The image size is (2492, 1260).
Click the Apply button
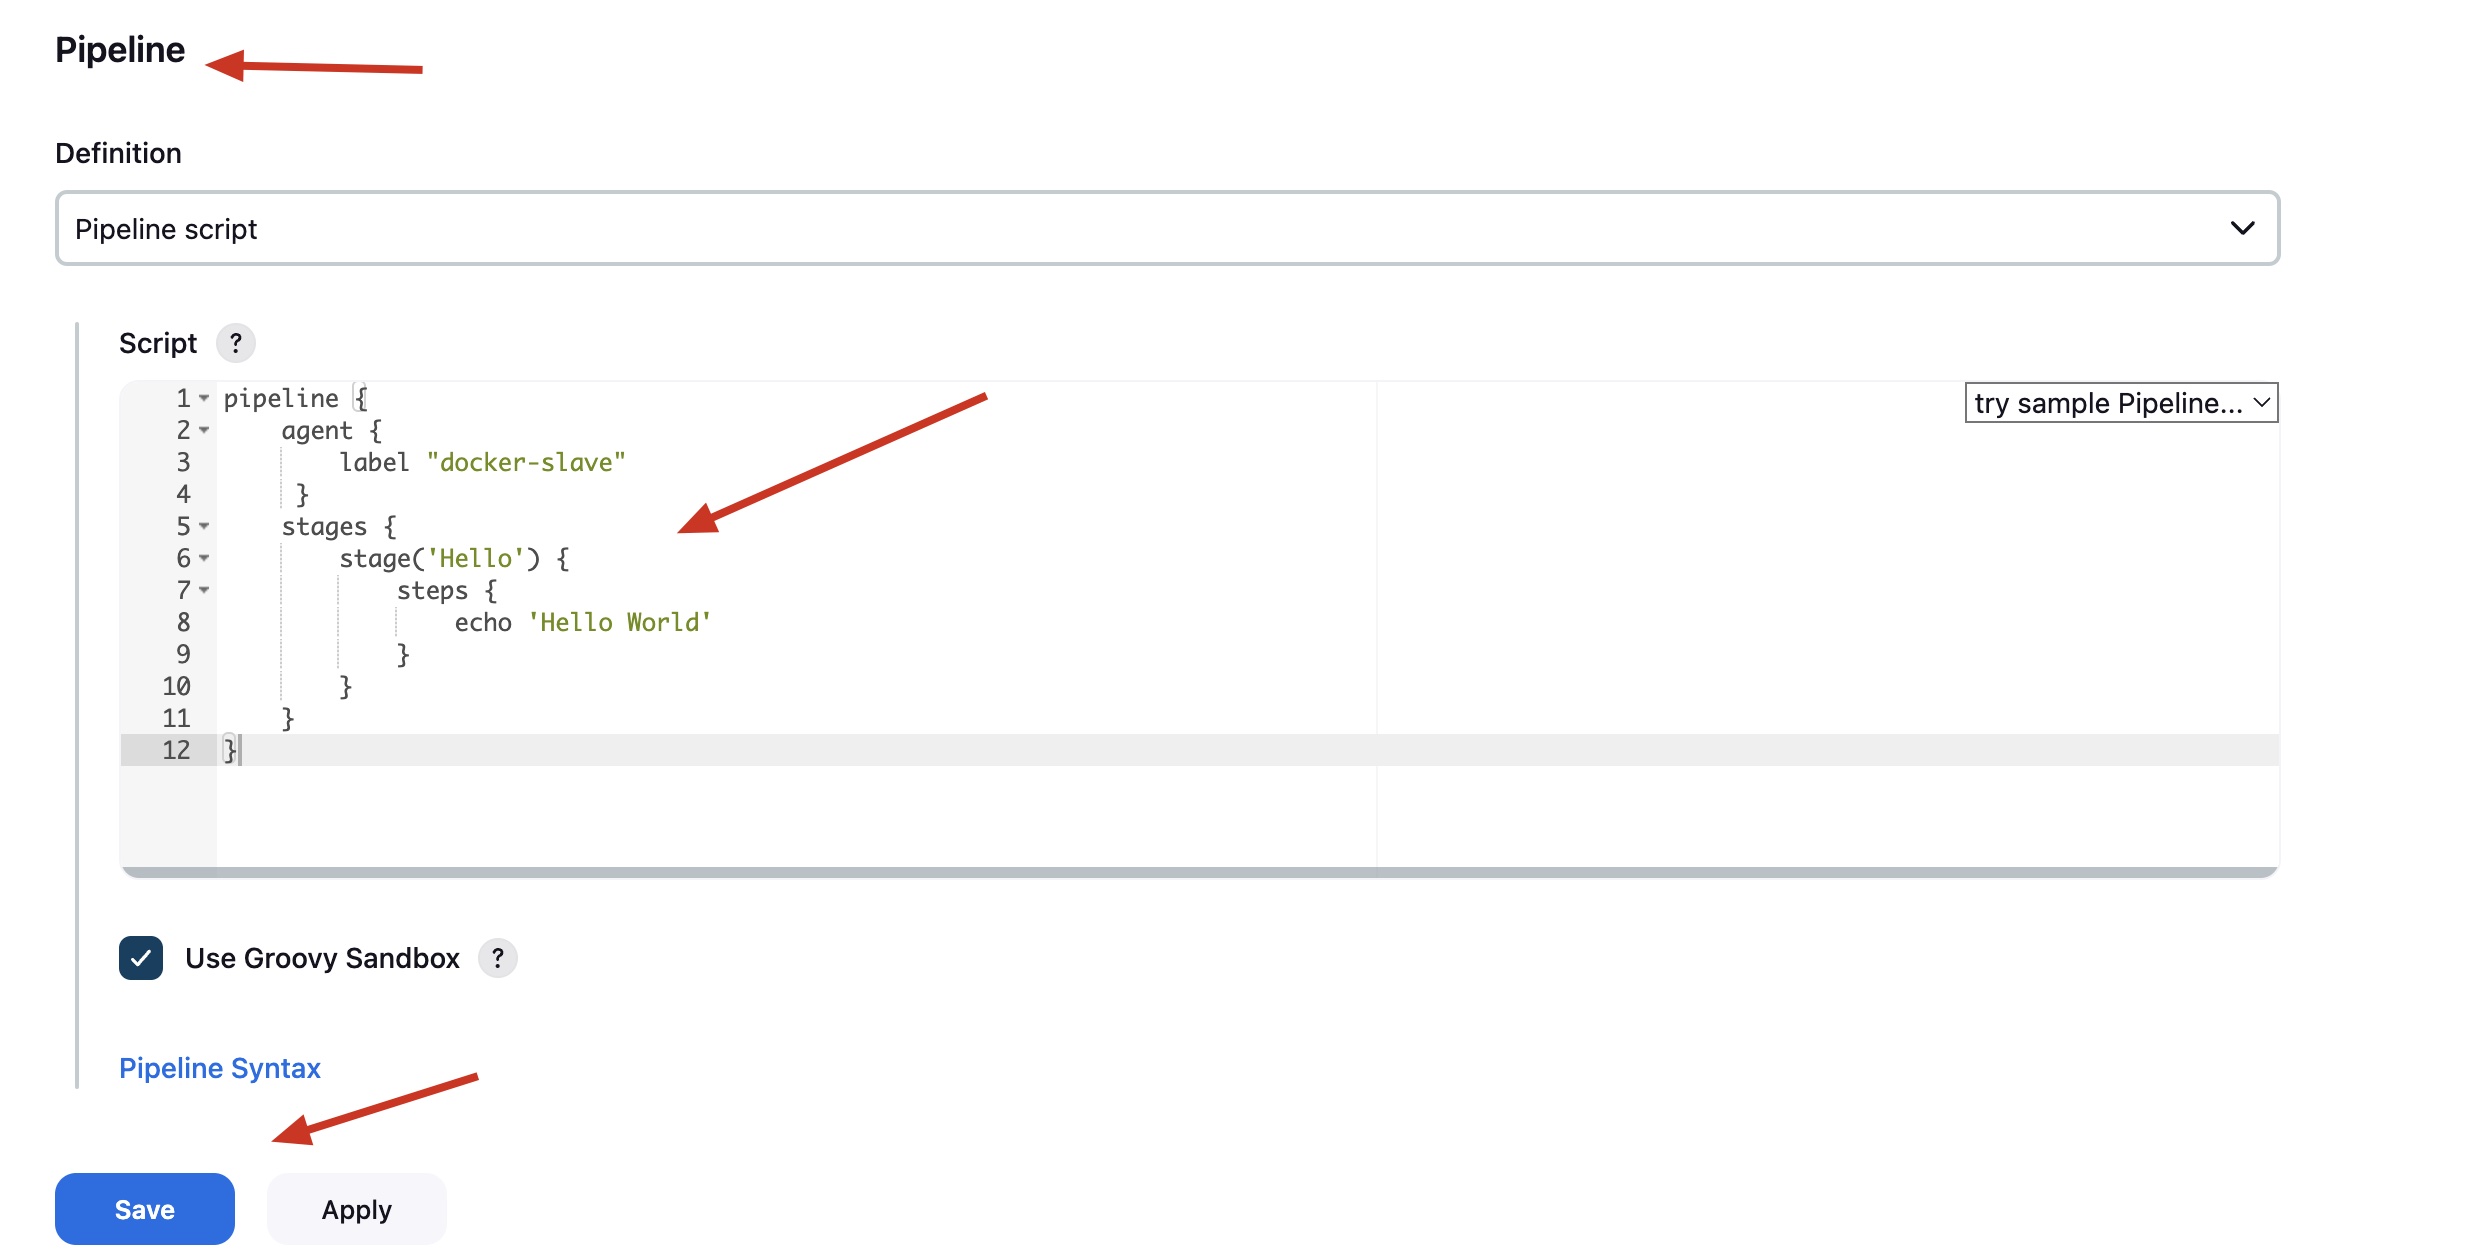click(355, 1209)
